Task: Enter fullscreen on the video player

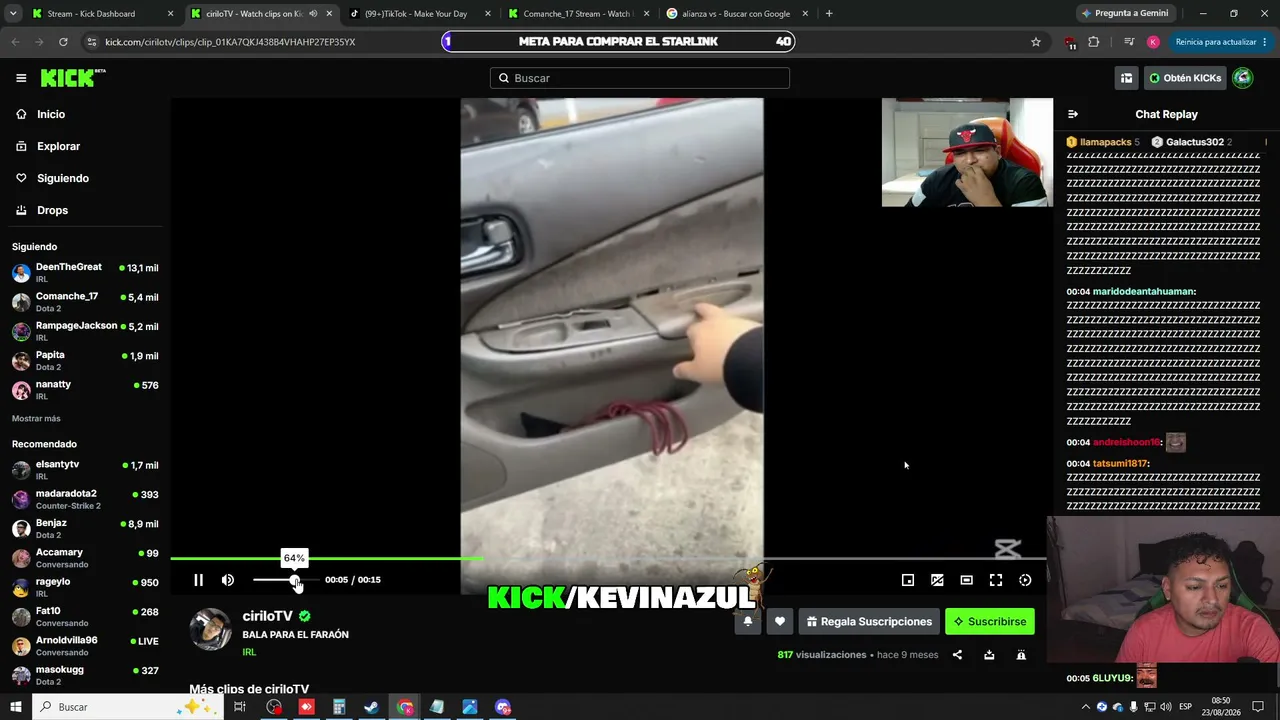Action: coord(996,580)
